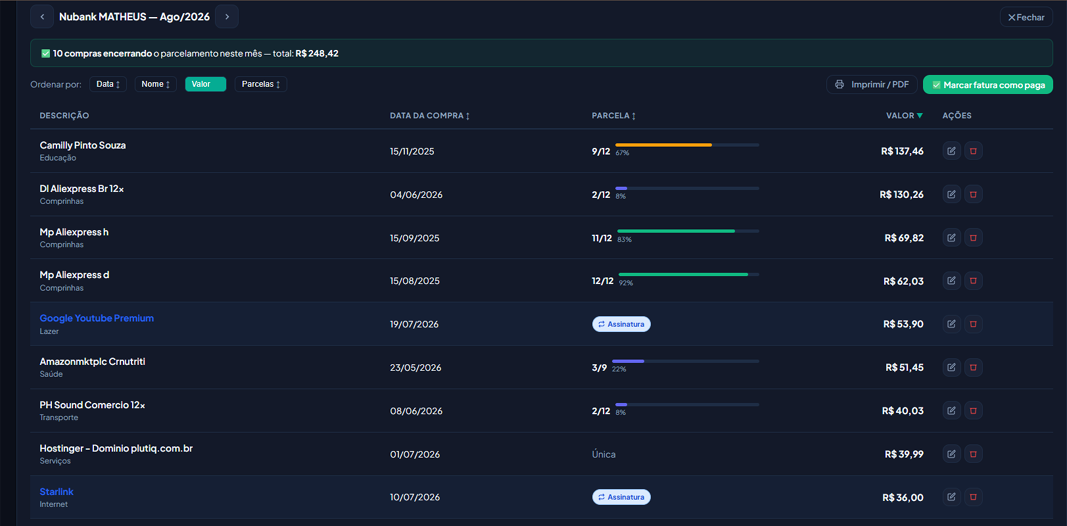The height and width of the screenshot is (526, 1067).
Task: Delete the PH Sound Comercio 12× entry
Action: [x=973, y=410]
